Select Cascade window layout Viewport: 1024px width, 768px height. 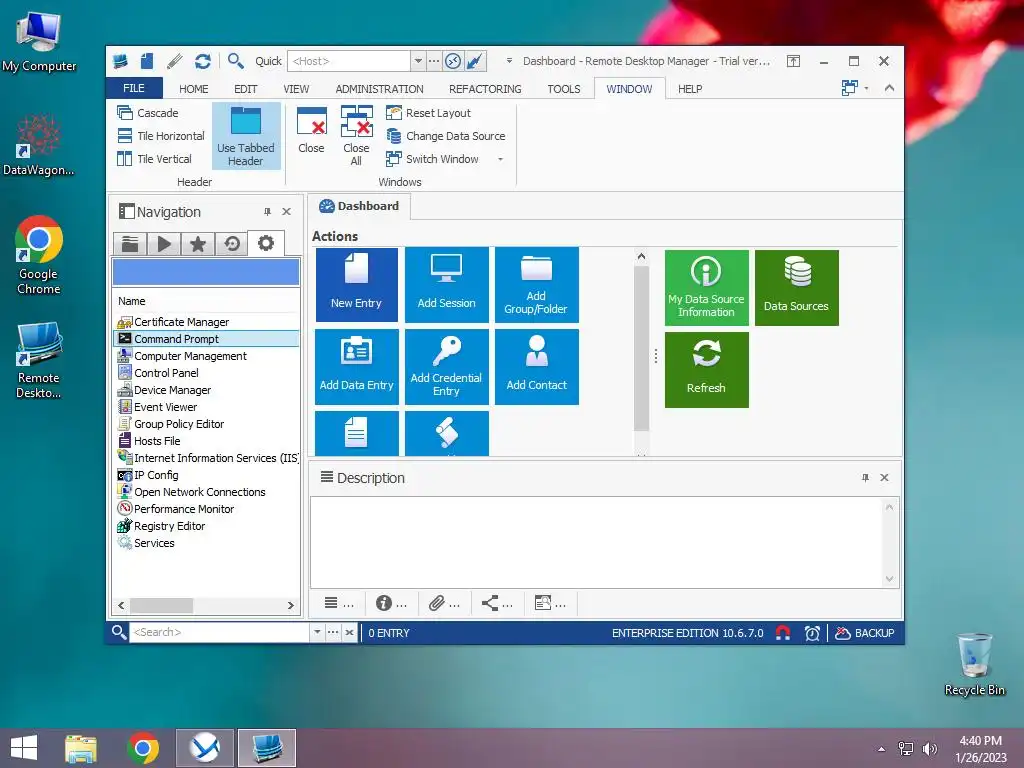pyautogui.click(x=148, y=113)
